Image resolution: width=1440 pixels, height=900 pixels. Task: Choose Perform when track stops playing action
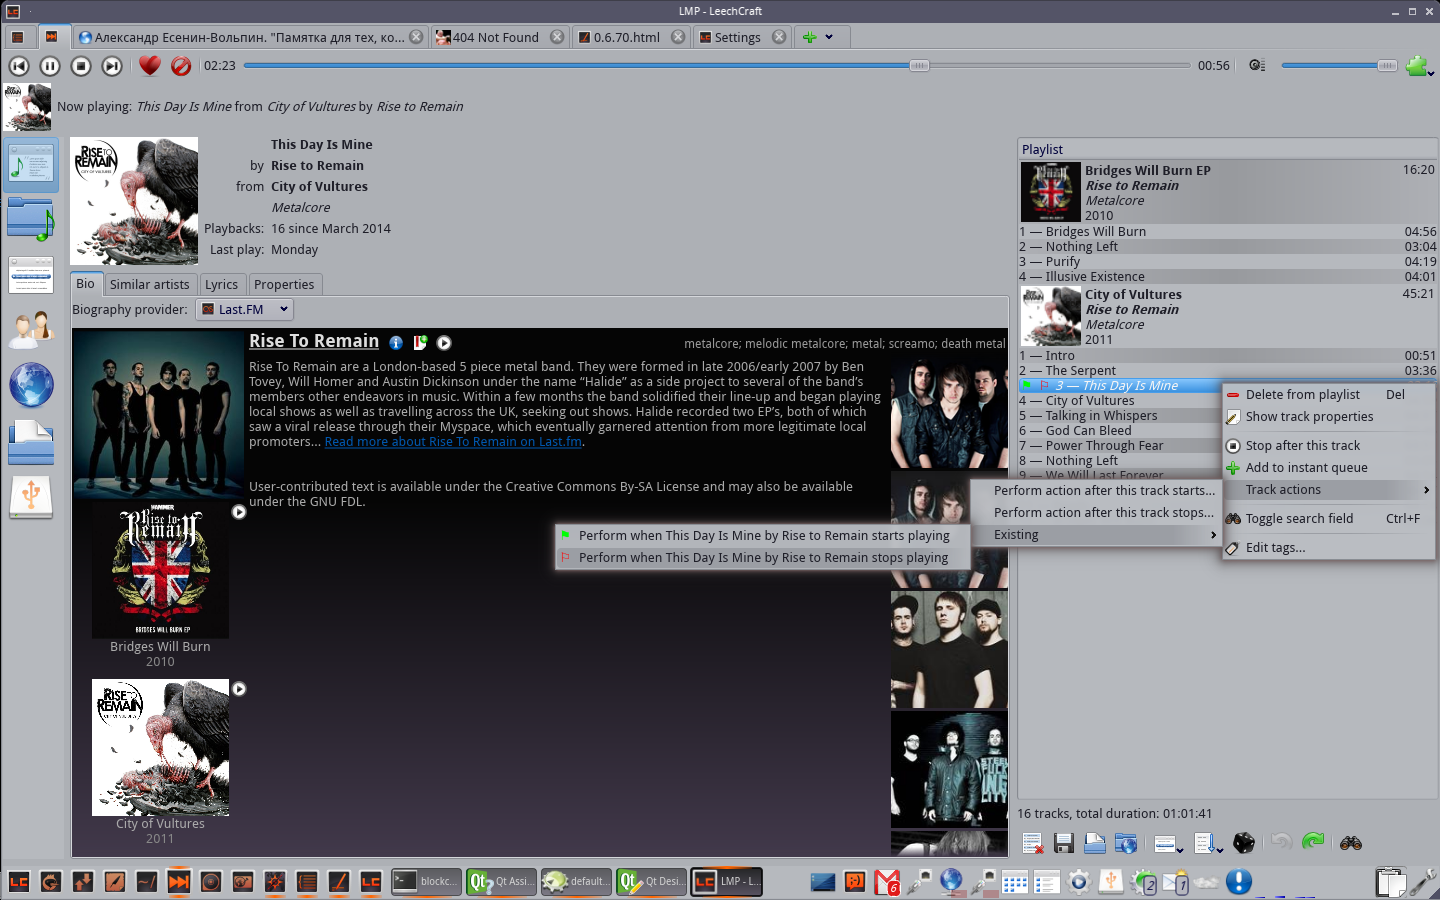tap(763, 558)
